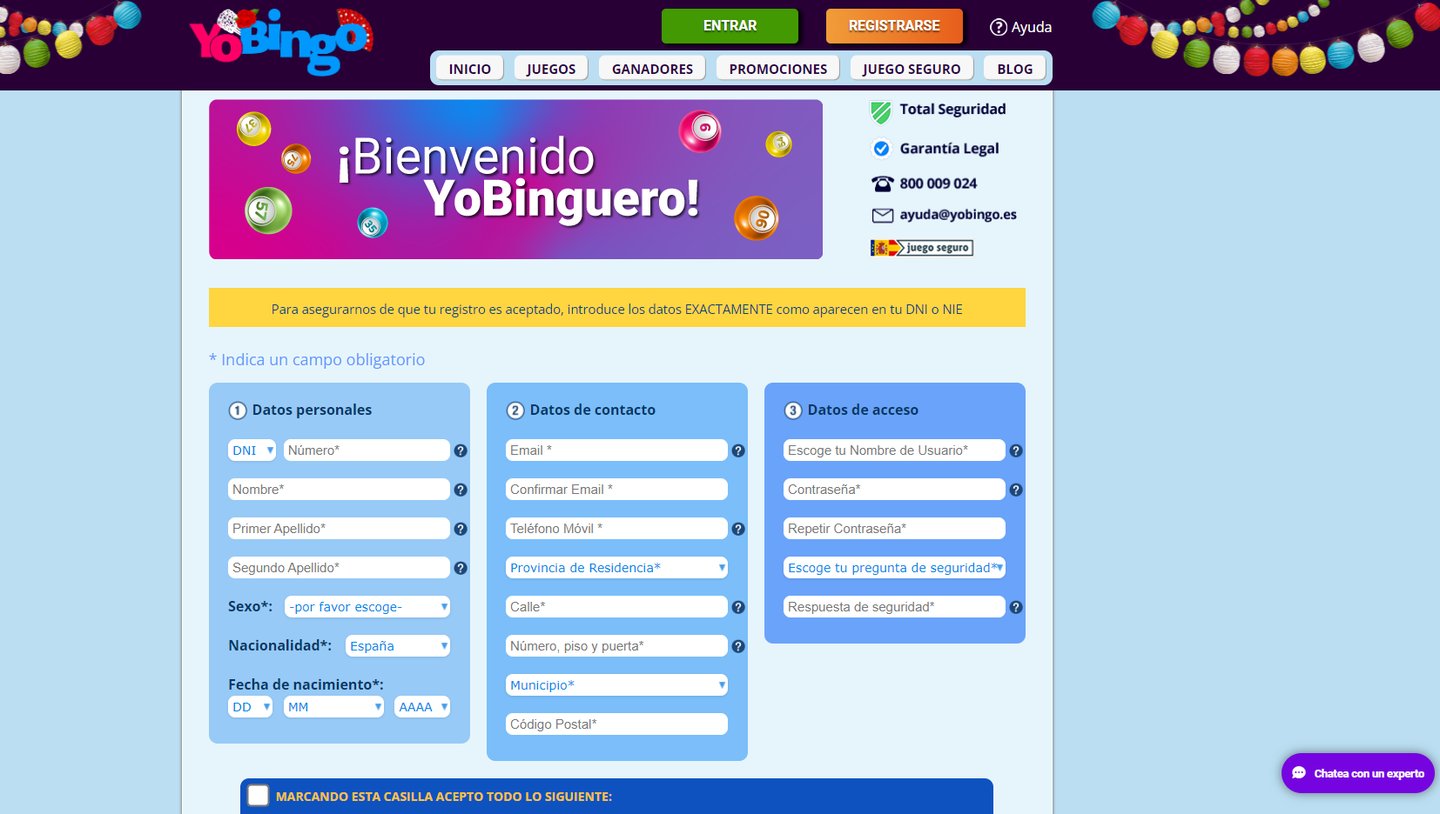Image resolution: width=1440 pixels, height=814 pixels.
Task: Expand the security question dropdown
Action: pyautogui.click(x=894, y=567)
